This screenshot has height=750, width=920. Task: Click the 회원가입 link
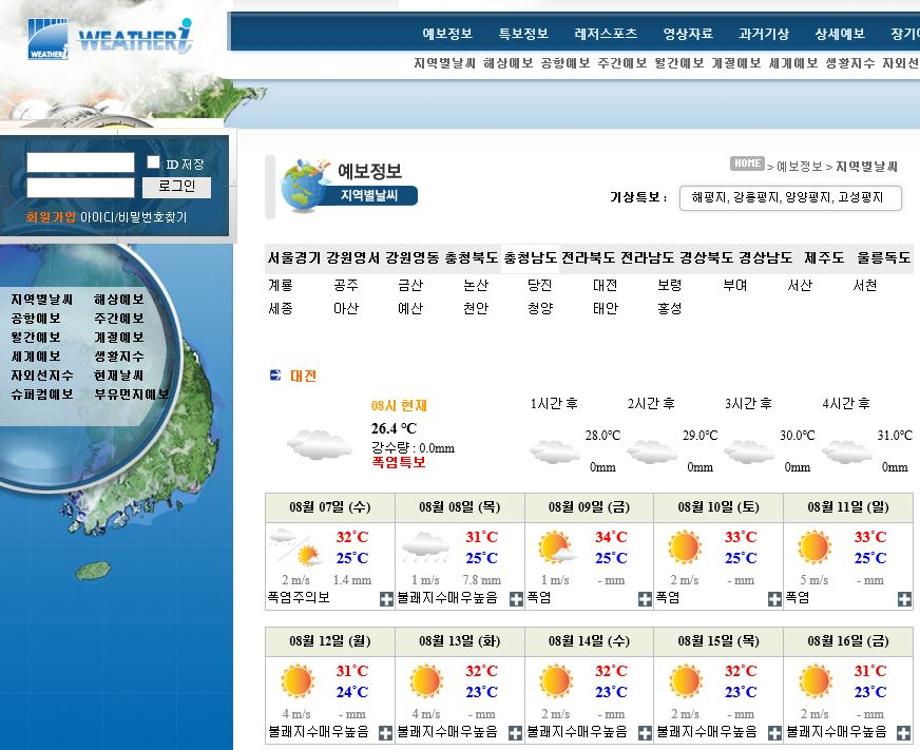(x=50, y=217)
